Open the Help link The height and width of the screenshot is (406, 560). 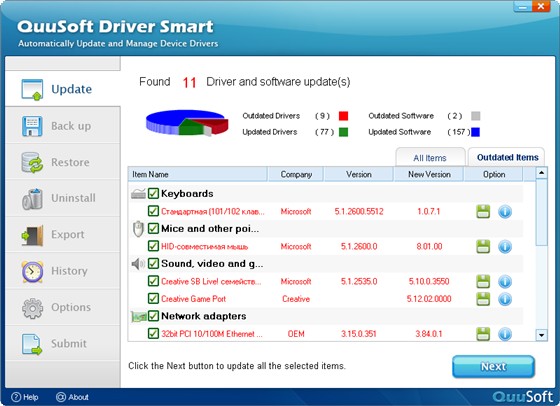[x=25, y=397]
